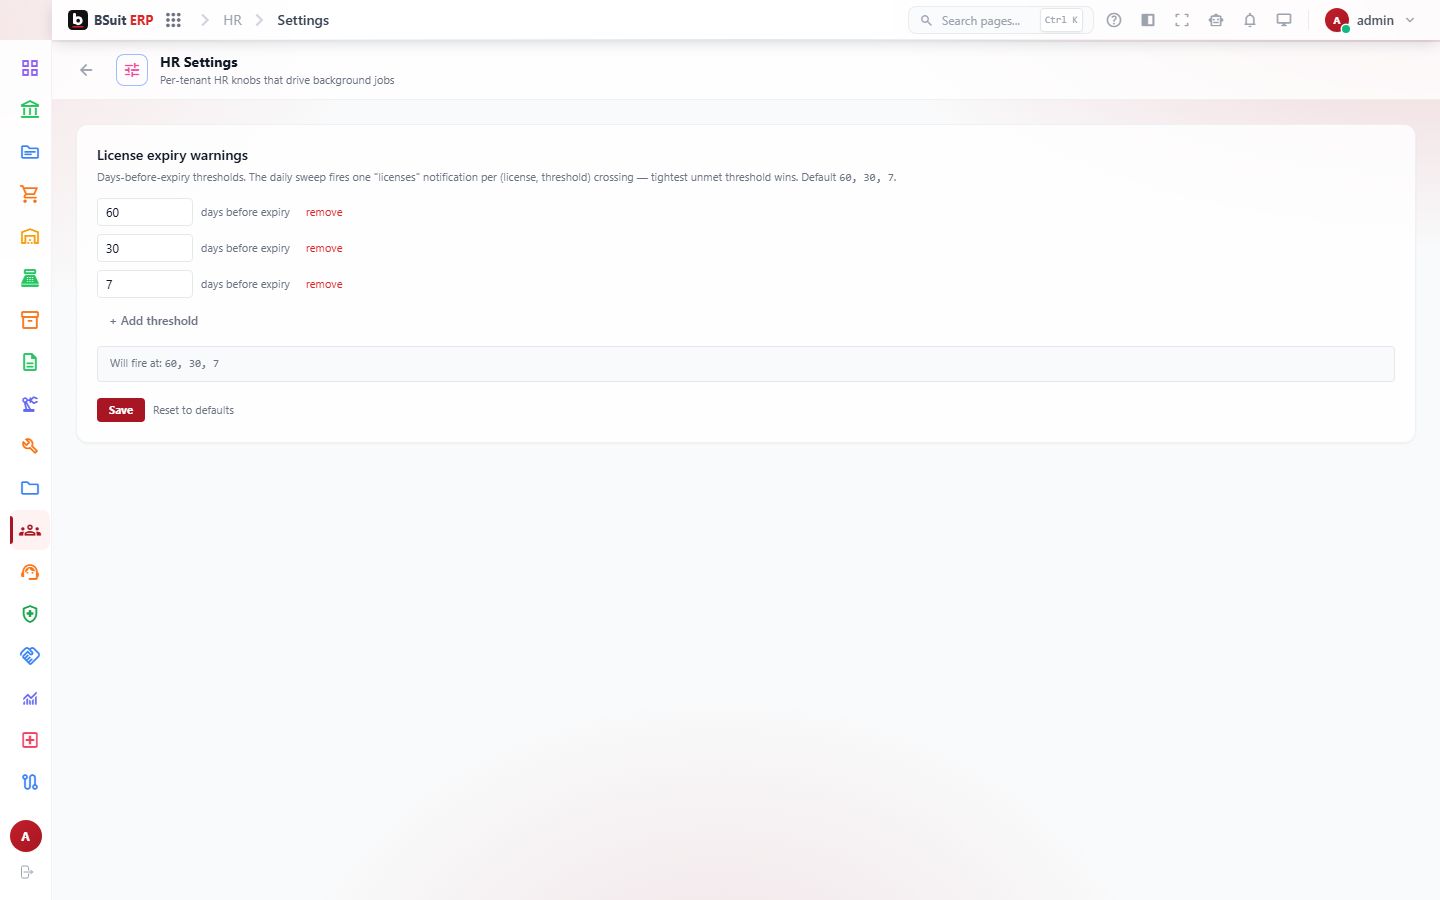Screen dimensions: 1440x900
Task: Focus the threshold field containing 7
Action: pyautogui.click(x=145, y=284)
